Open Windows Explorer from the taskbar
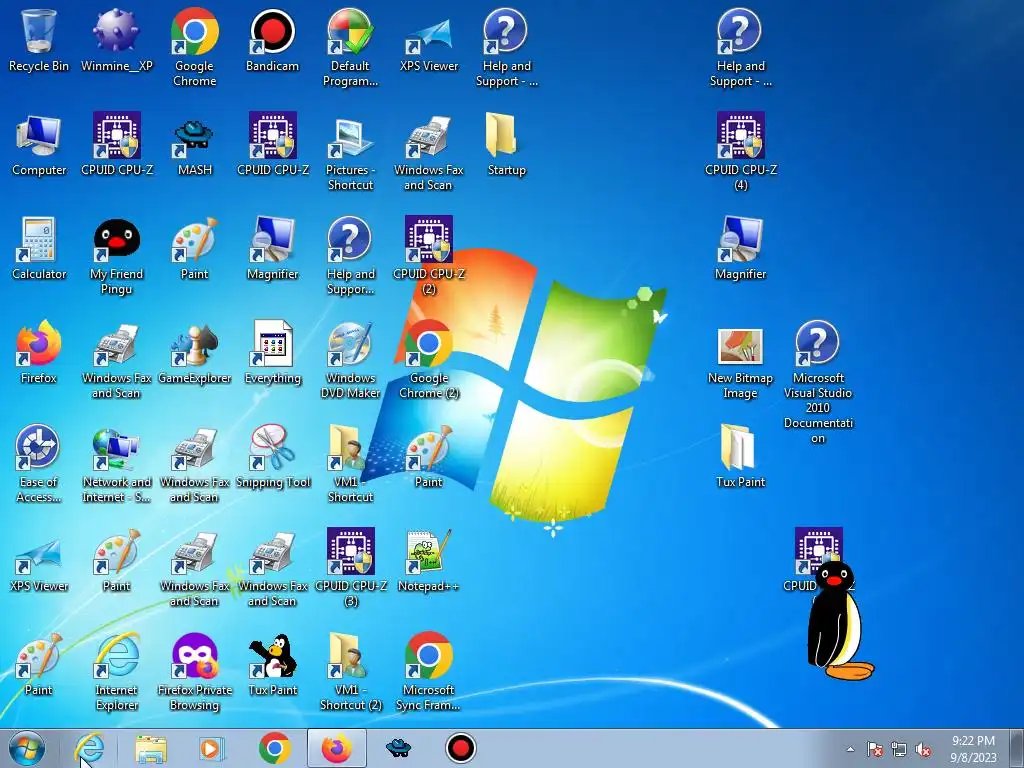 [151, 748]
